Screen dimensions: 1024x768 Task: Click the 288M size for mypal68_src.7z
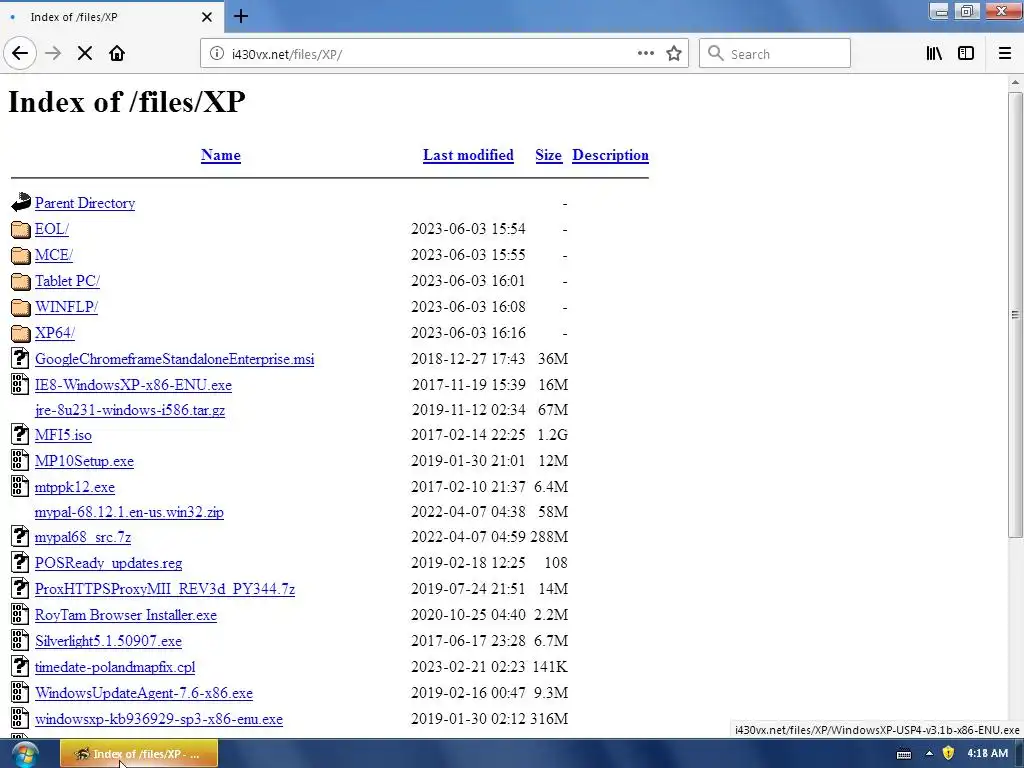click(x=549, y=537)
